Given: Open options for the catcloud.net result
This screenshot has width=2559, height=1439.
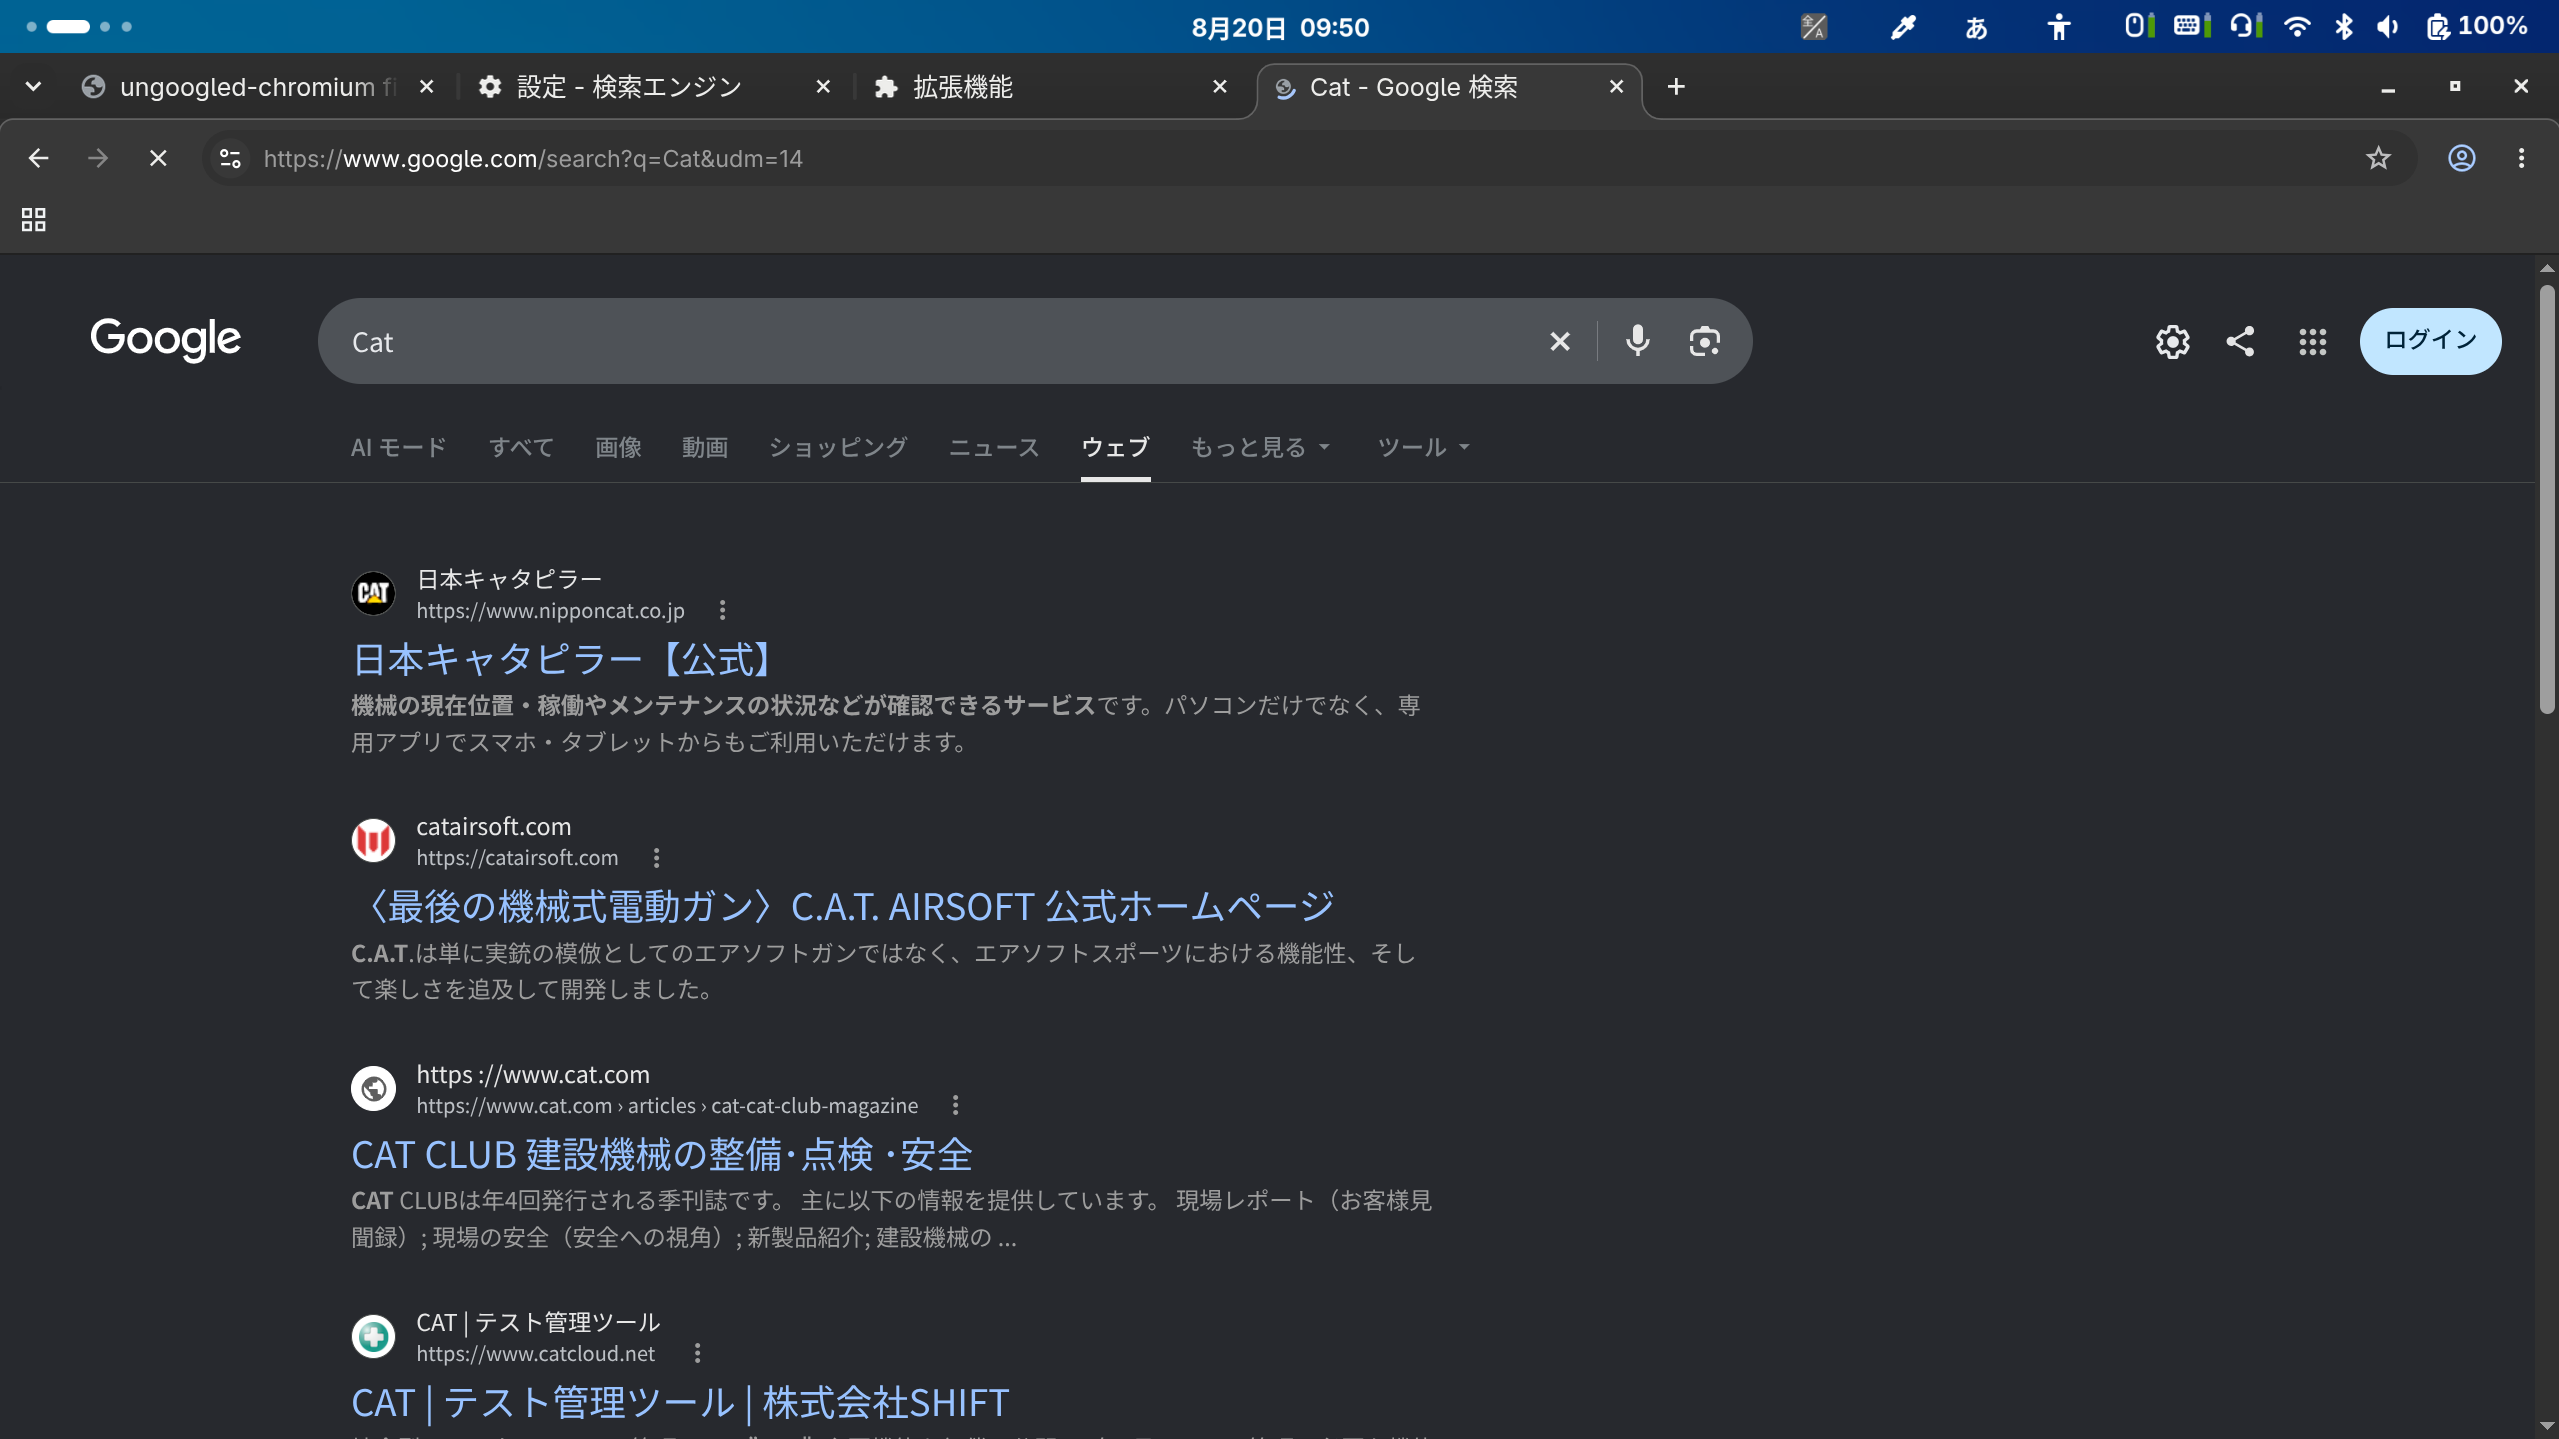Looking at the screenshot, I should point(697,1353).
